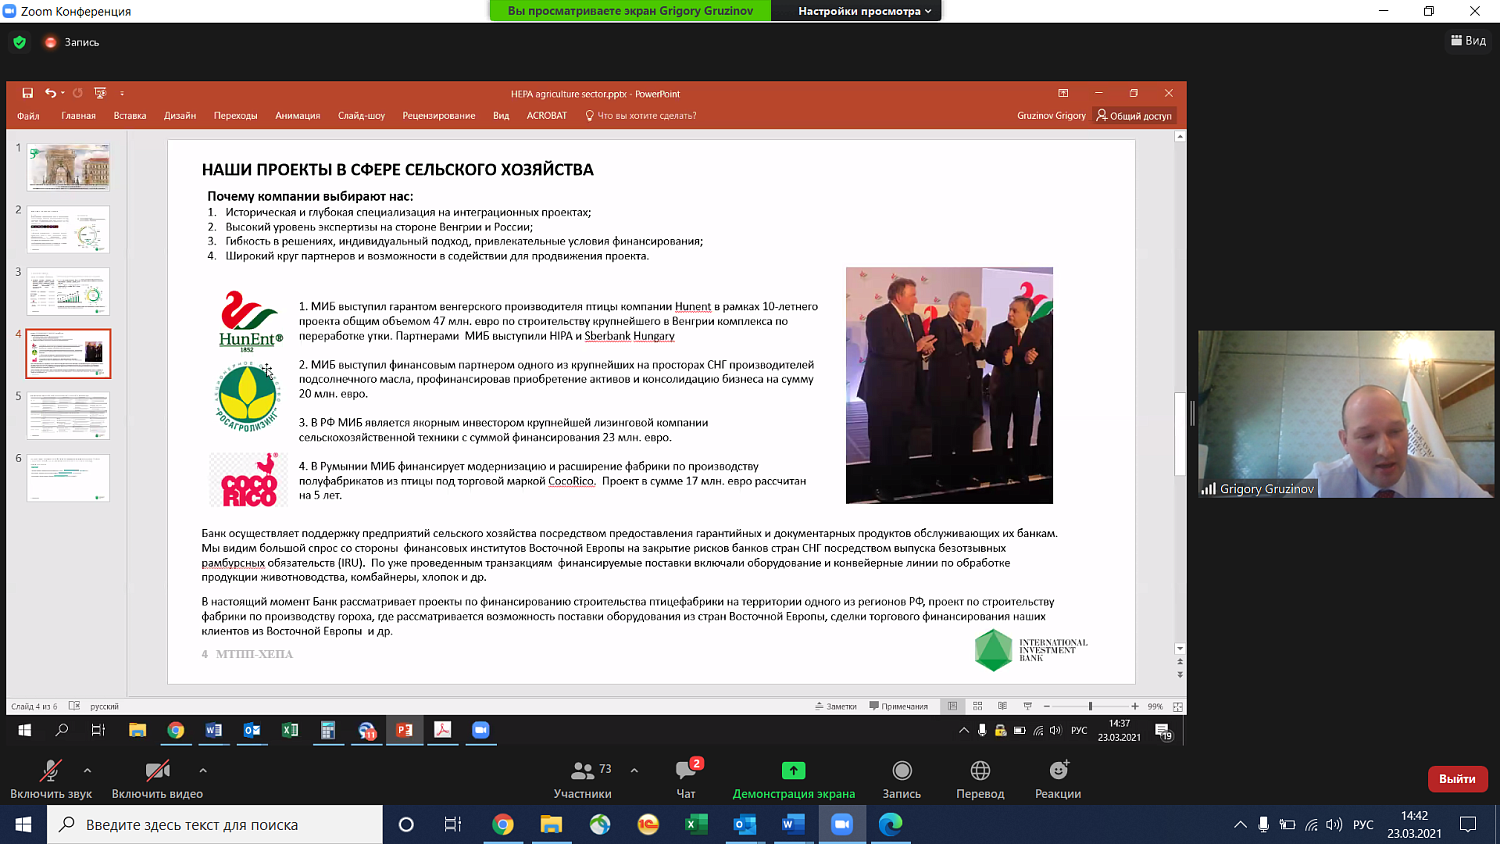Open the Zoom Chat panel
This screenshot has width=1500, height=844.
click(x=686, y=771)
